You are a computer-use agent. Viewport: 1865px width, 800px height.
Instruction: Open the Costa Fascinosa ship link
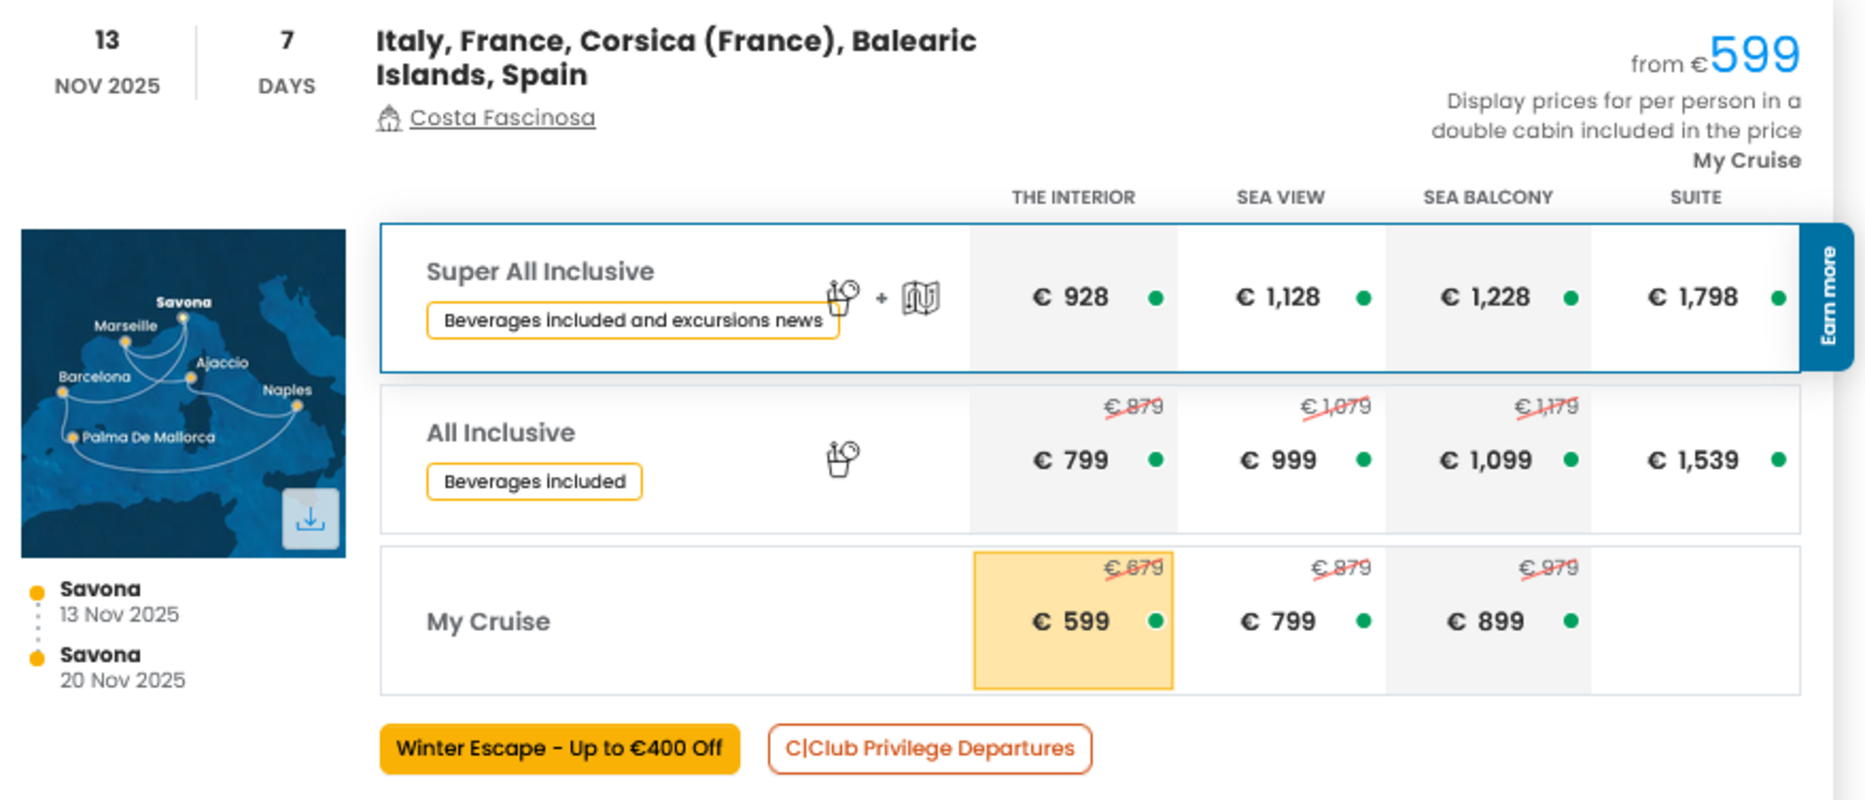[502, 118]
